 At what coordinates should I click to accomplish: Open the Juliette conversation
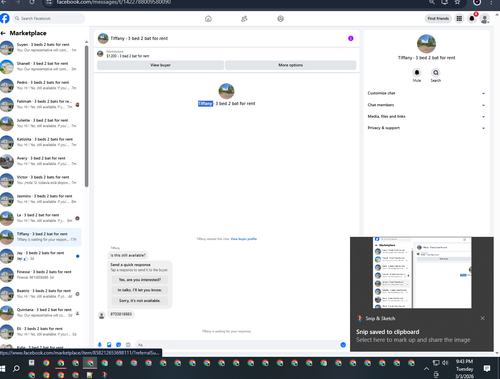coord(41,123)
